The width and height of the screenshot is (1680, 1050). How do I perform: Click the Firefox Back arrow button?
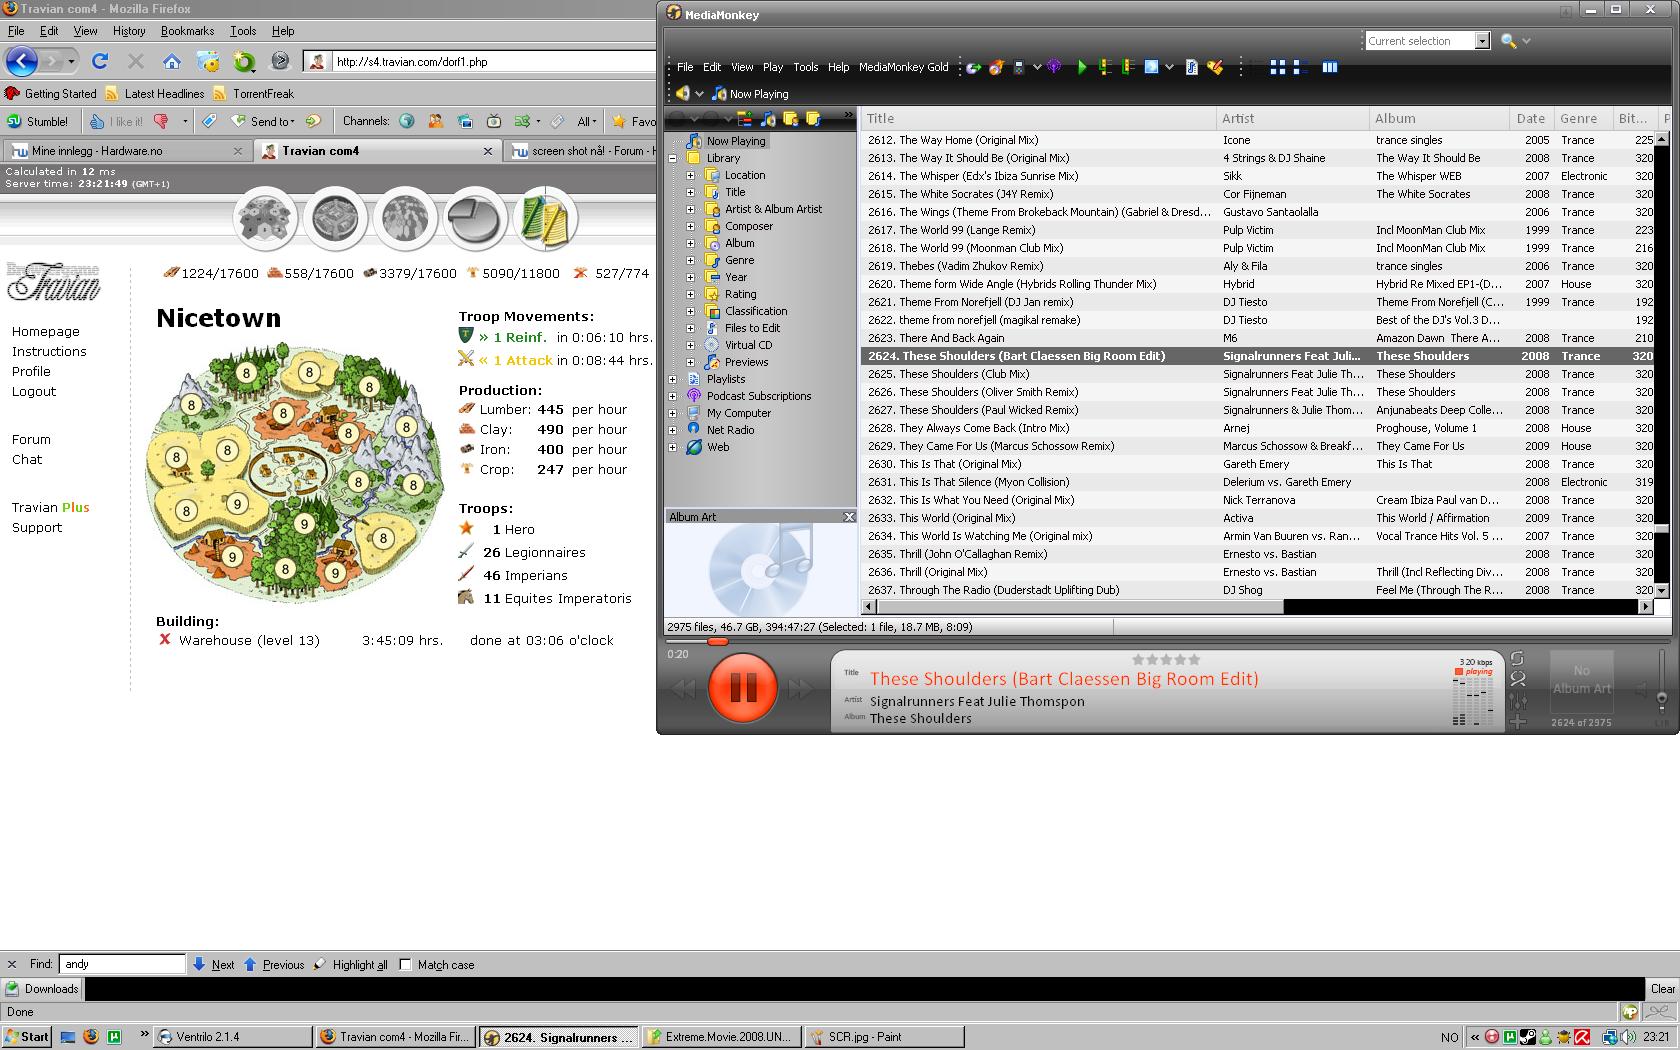(x=22, y=61)
